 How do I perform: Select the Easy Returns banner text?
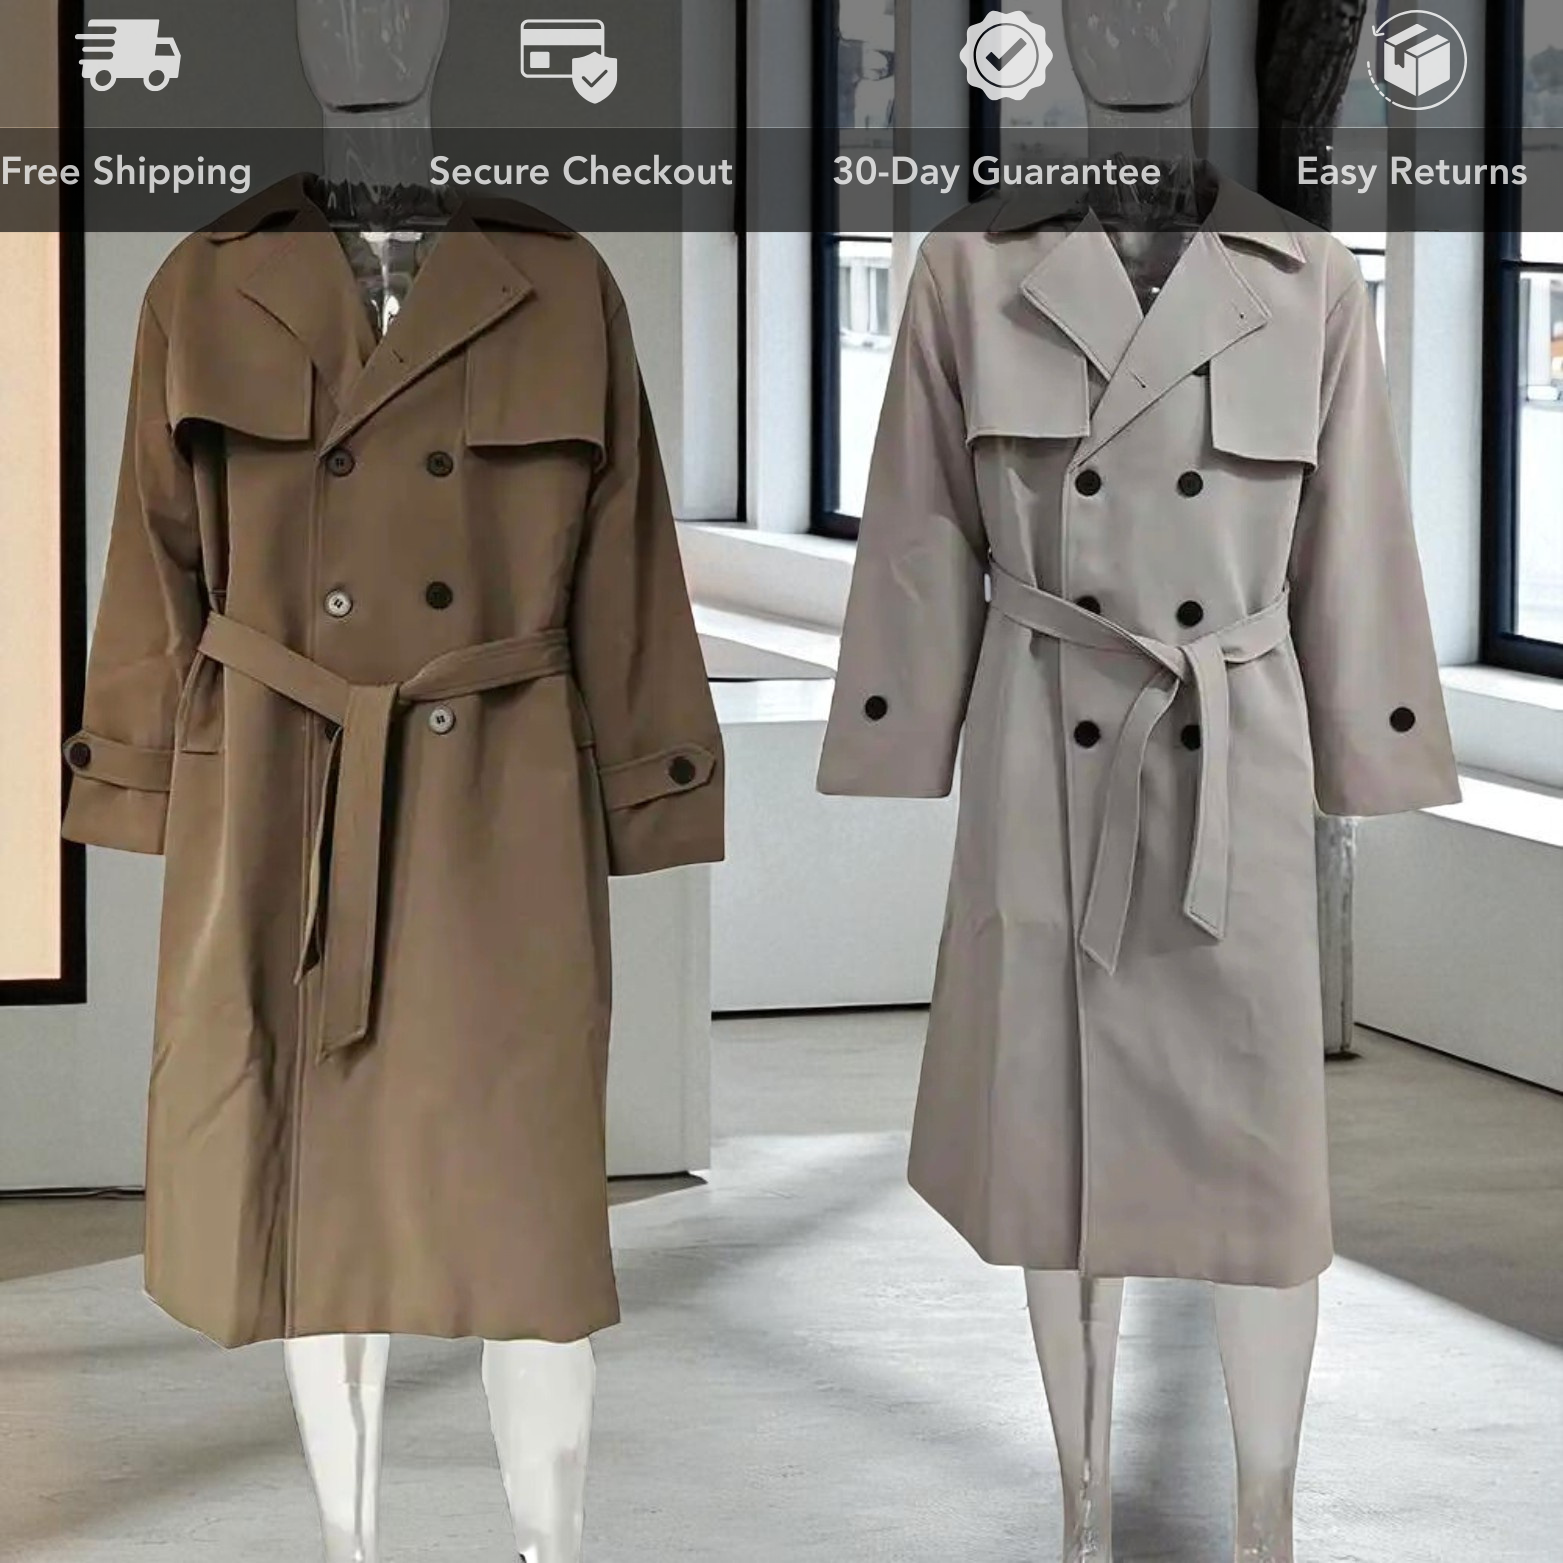(1410, 172)
